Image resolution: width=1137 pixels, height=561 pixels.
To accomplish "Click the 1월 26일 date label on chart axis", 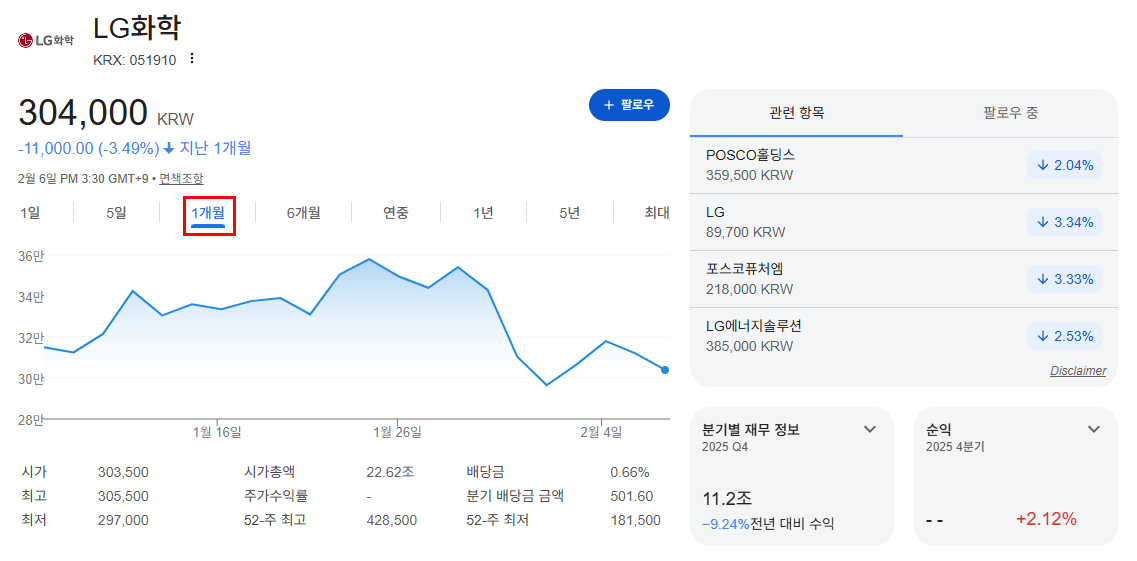I will pyautogui.click(x=397, y=433).
